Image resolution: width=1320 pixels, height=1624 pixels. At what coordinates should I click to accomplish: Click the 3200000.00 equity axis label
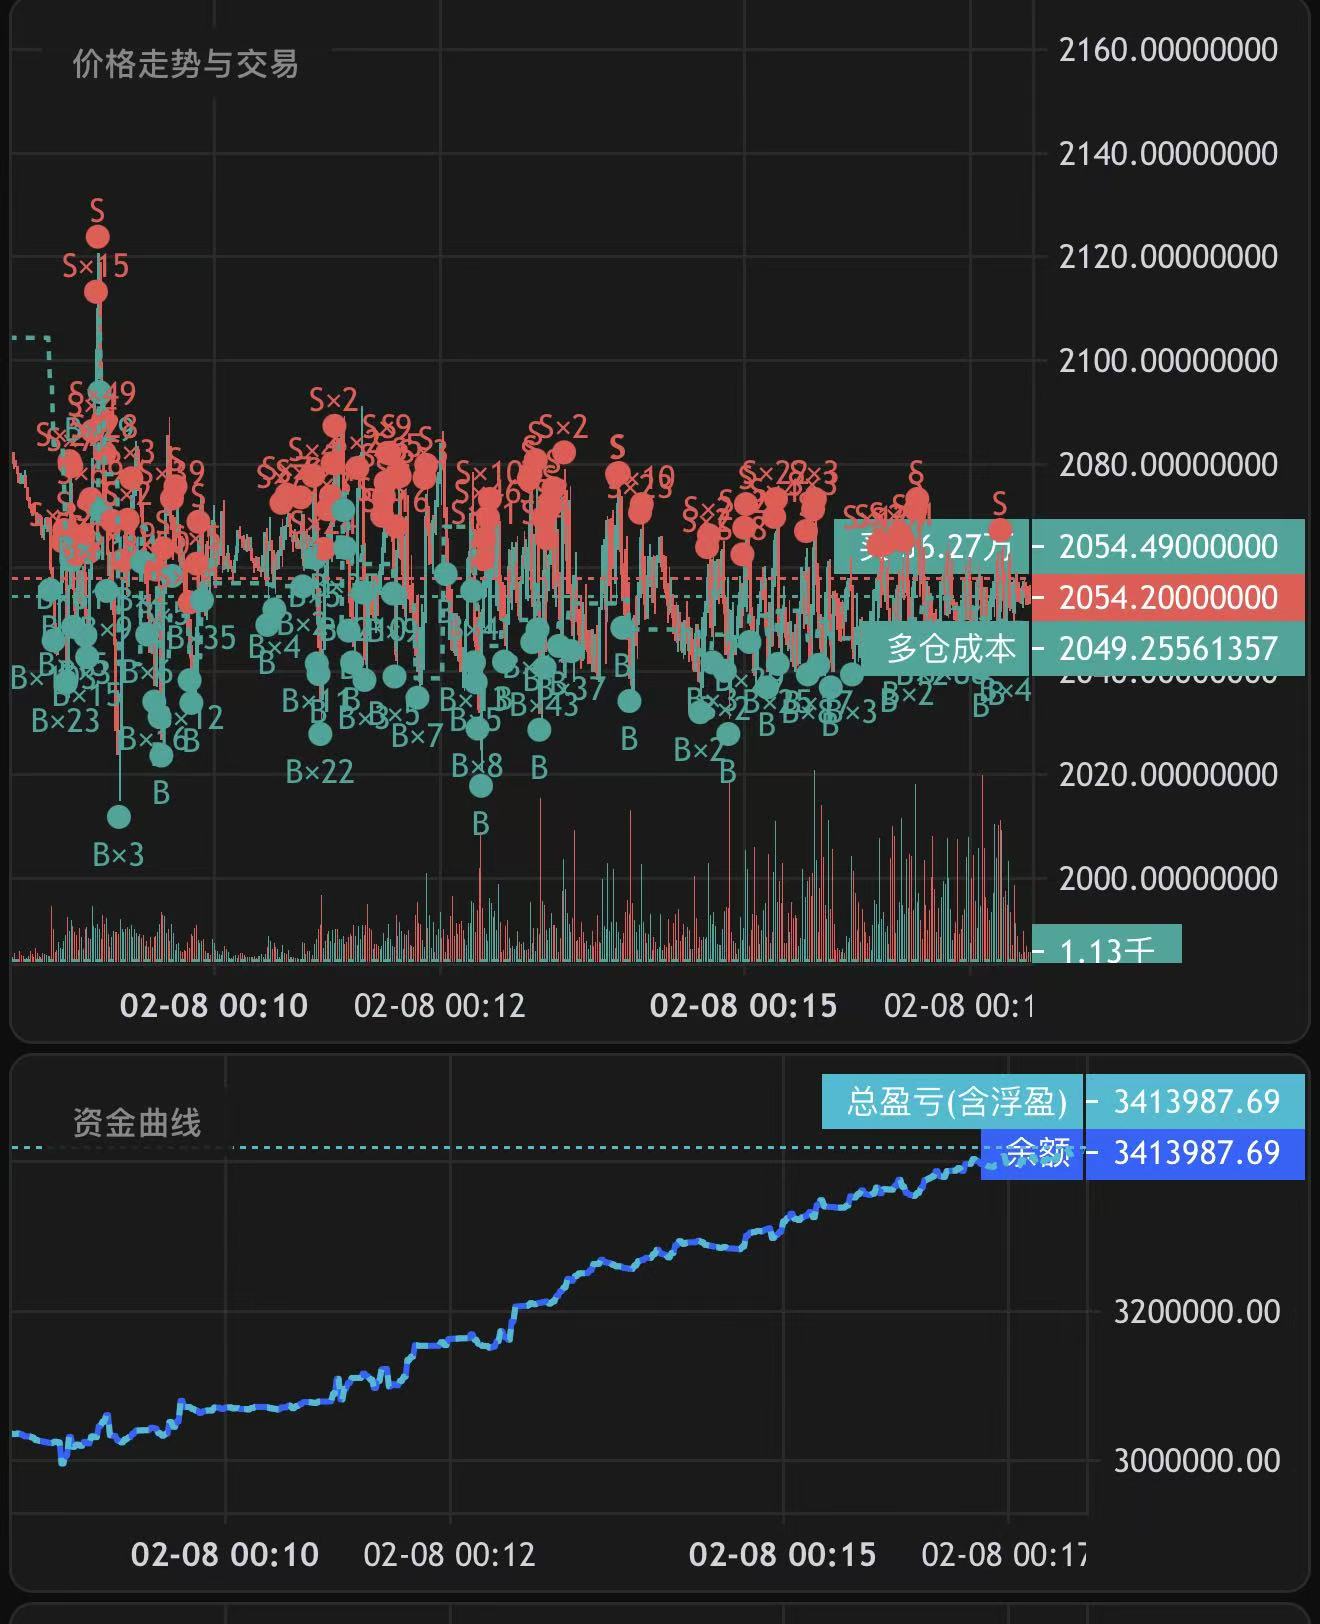point(1196,1311)
